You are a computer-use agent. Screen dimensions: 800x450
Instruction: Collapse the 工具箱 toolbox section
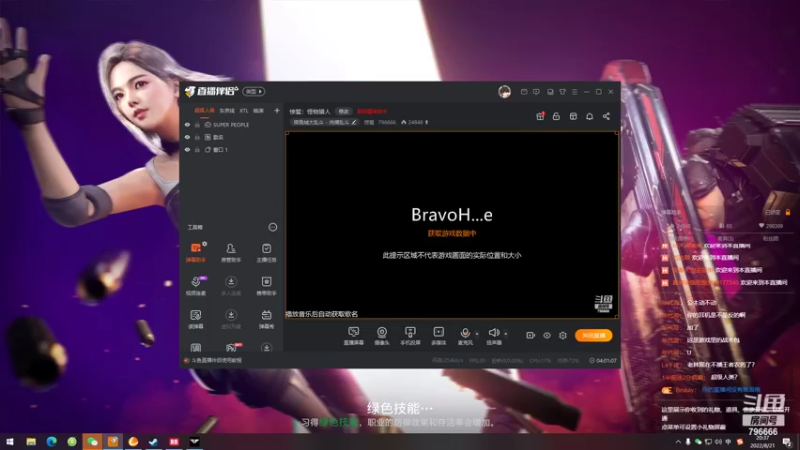[273, 227]
